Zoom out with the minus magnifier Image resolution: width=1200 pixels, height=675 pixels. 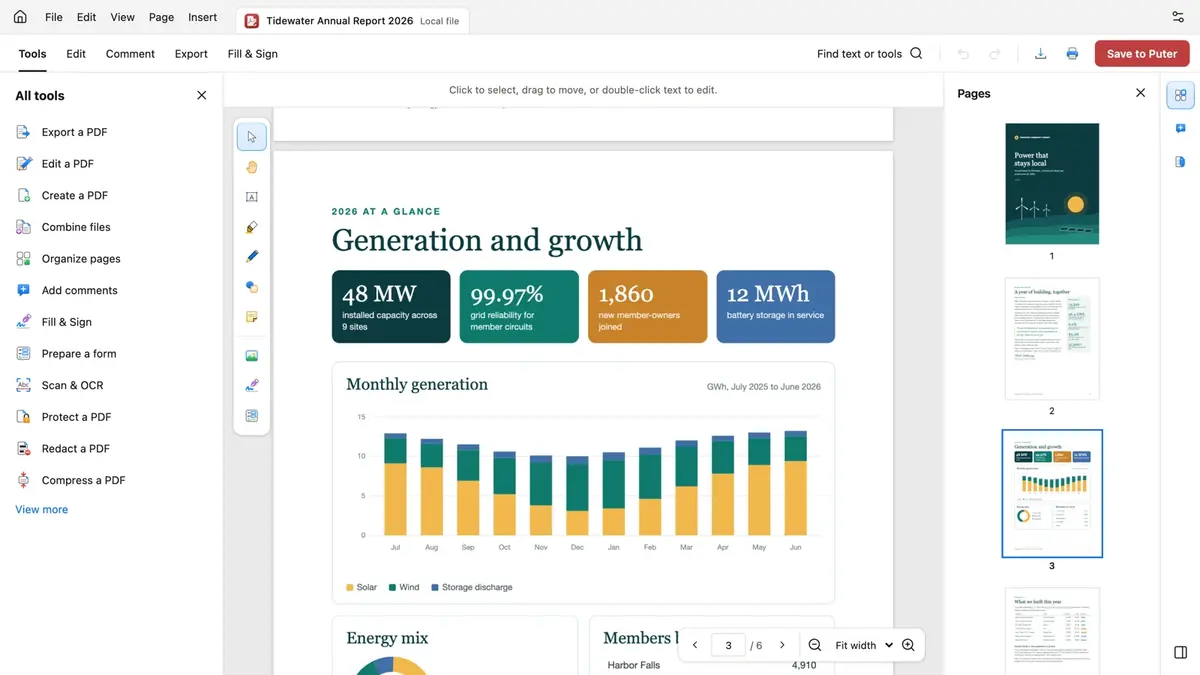(815, 645)
